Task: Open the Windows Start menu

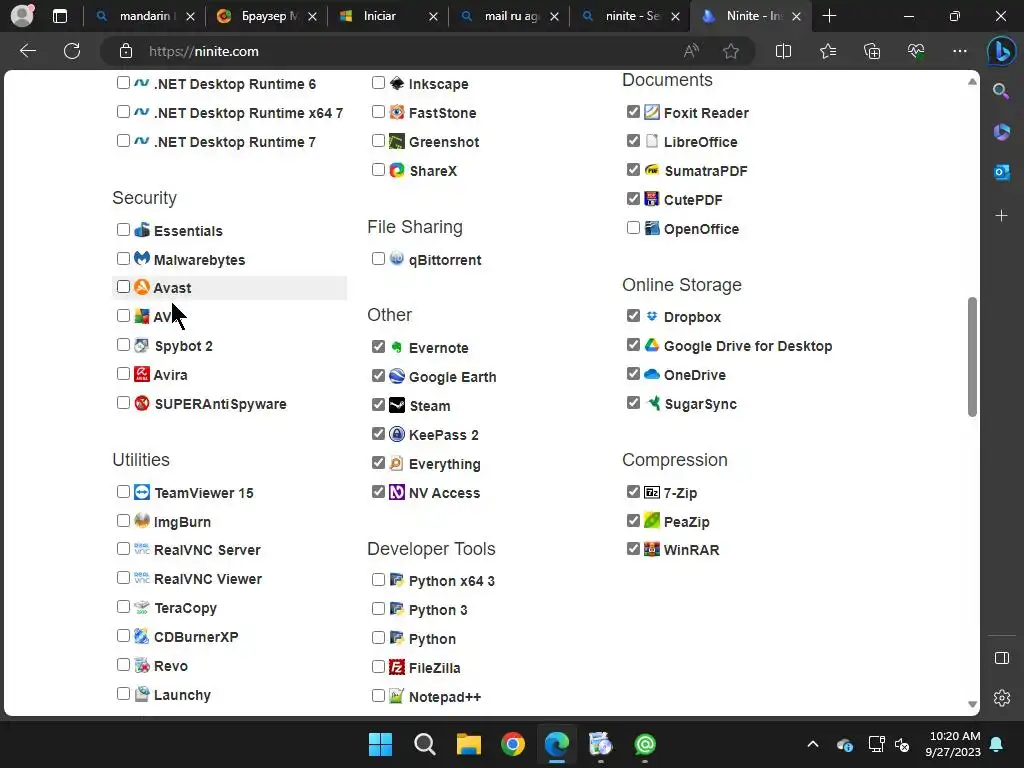Action: [380, 744]
